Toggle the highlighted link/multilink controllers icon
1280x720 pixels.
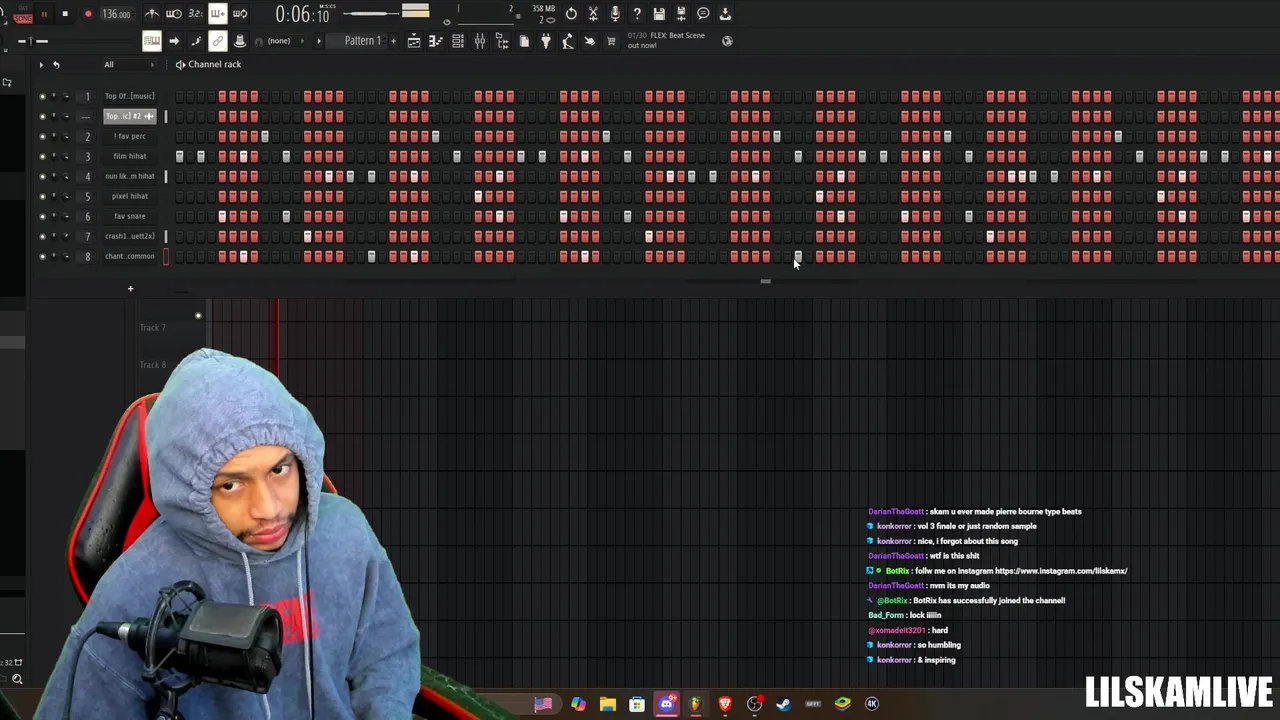(x=217, y=41)
